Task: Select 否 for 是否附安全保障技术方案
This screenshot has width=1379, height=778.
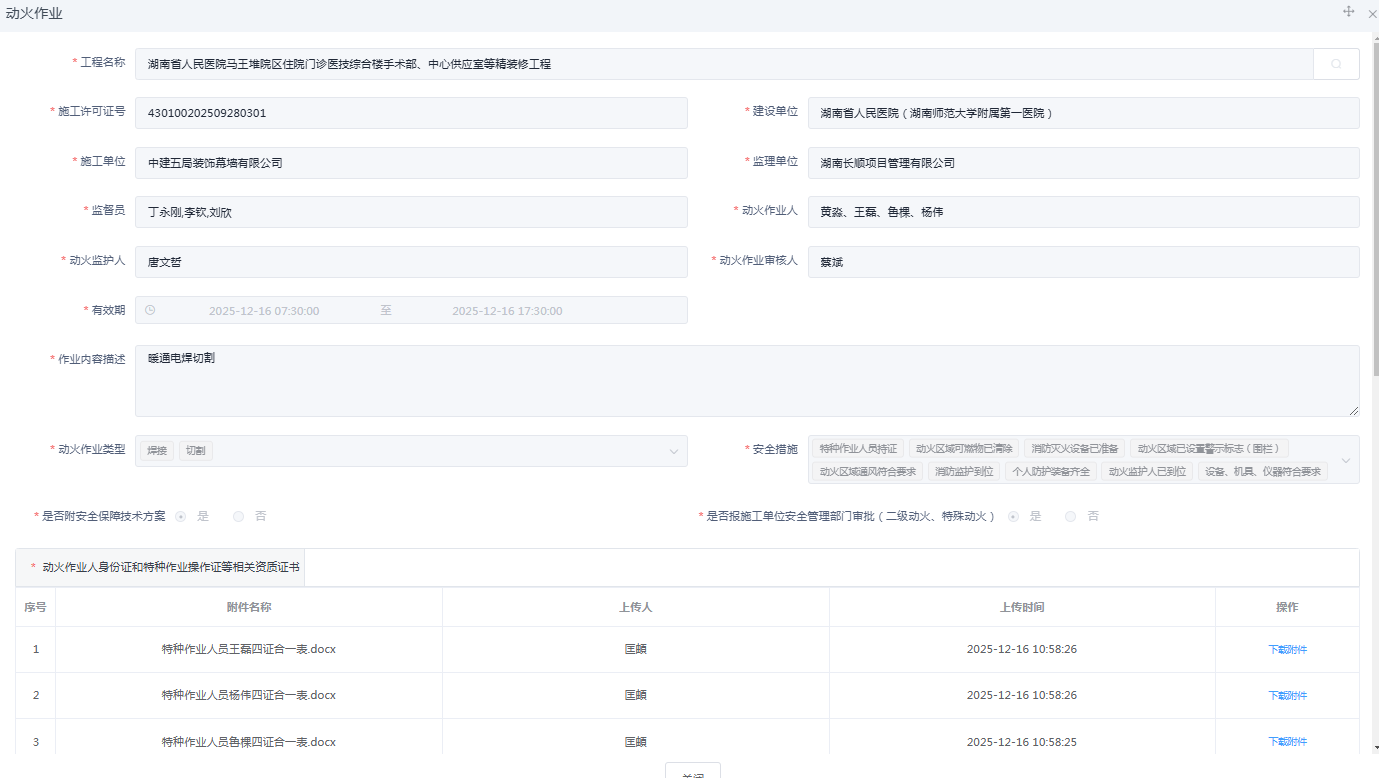Action: [x=239, y=516]
